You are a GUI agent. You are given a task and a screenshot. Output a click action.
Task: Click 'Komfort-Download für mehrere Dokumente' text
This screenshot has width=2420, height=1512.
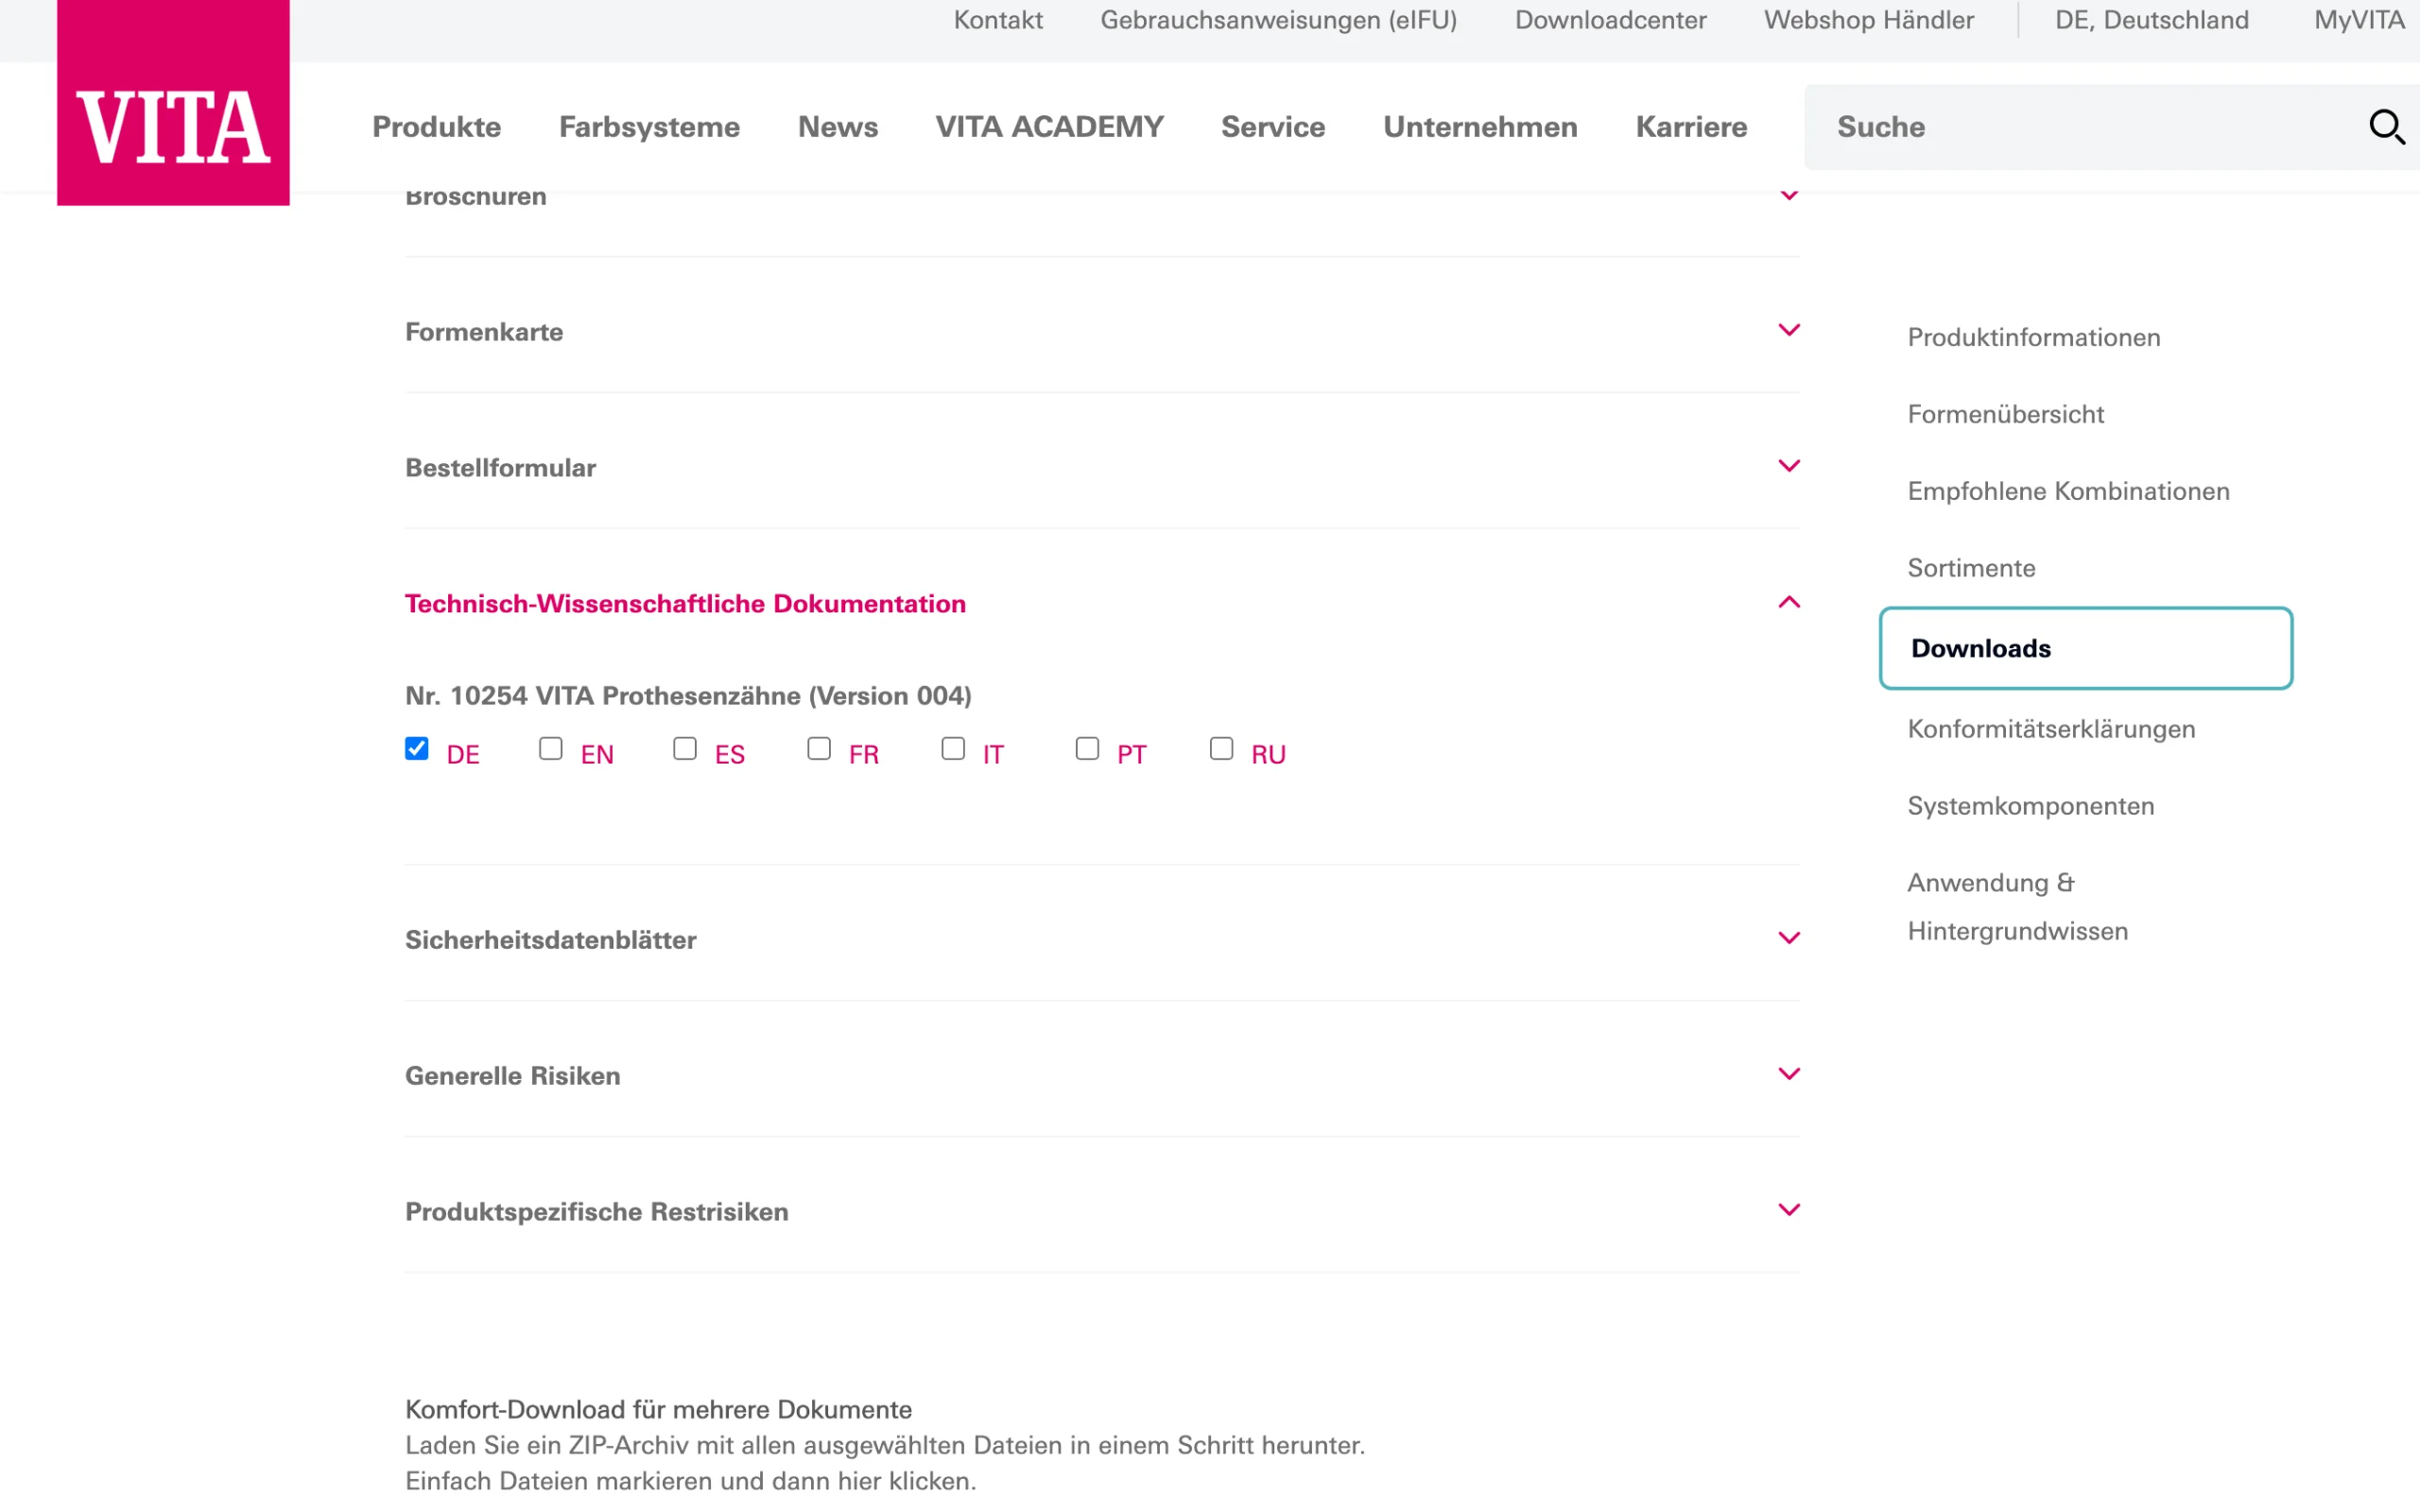tap(658, 1410)
